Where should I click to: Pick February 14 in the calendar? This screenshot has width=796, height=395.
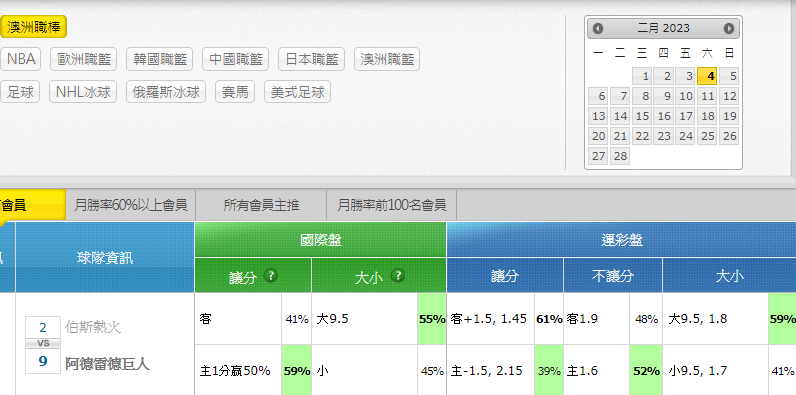tap(620, 116)
